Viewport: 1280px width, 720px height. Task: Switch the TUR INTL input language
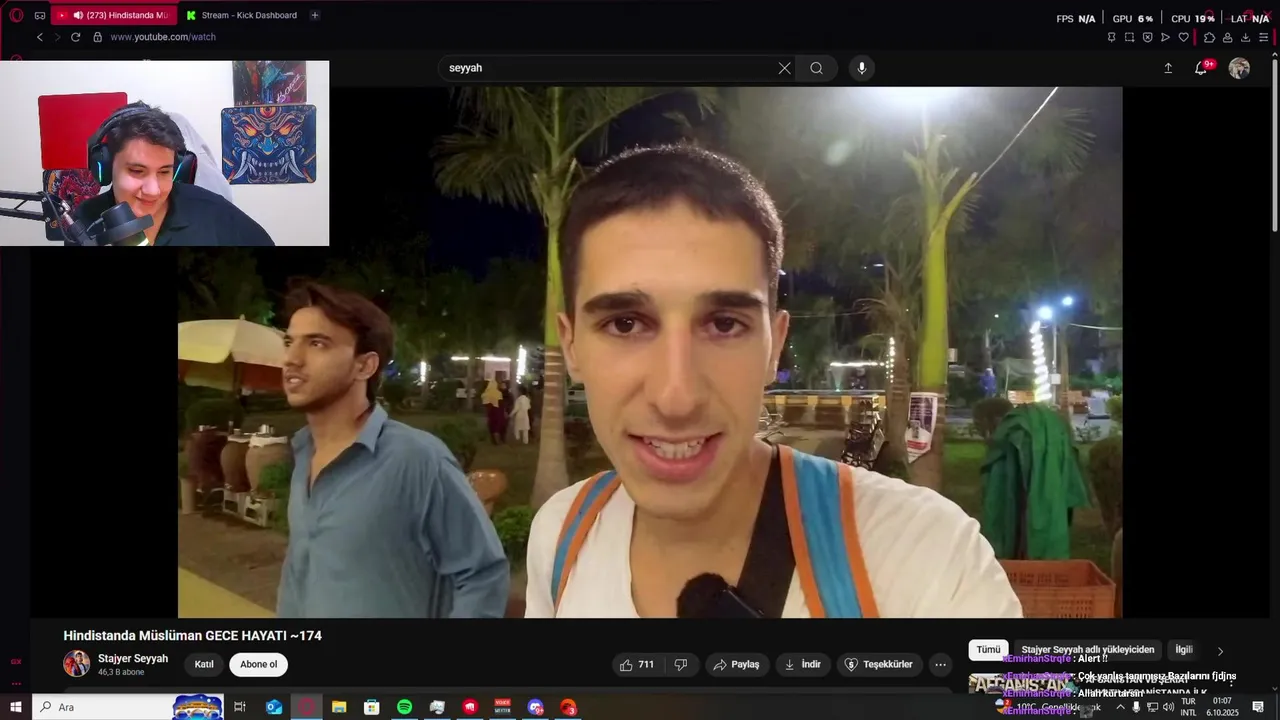tap(1188, 707)
